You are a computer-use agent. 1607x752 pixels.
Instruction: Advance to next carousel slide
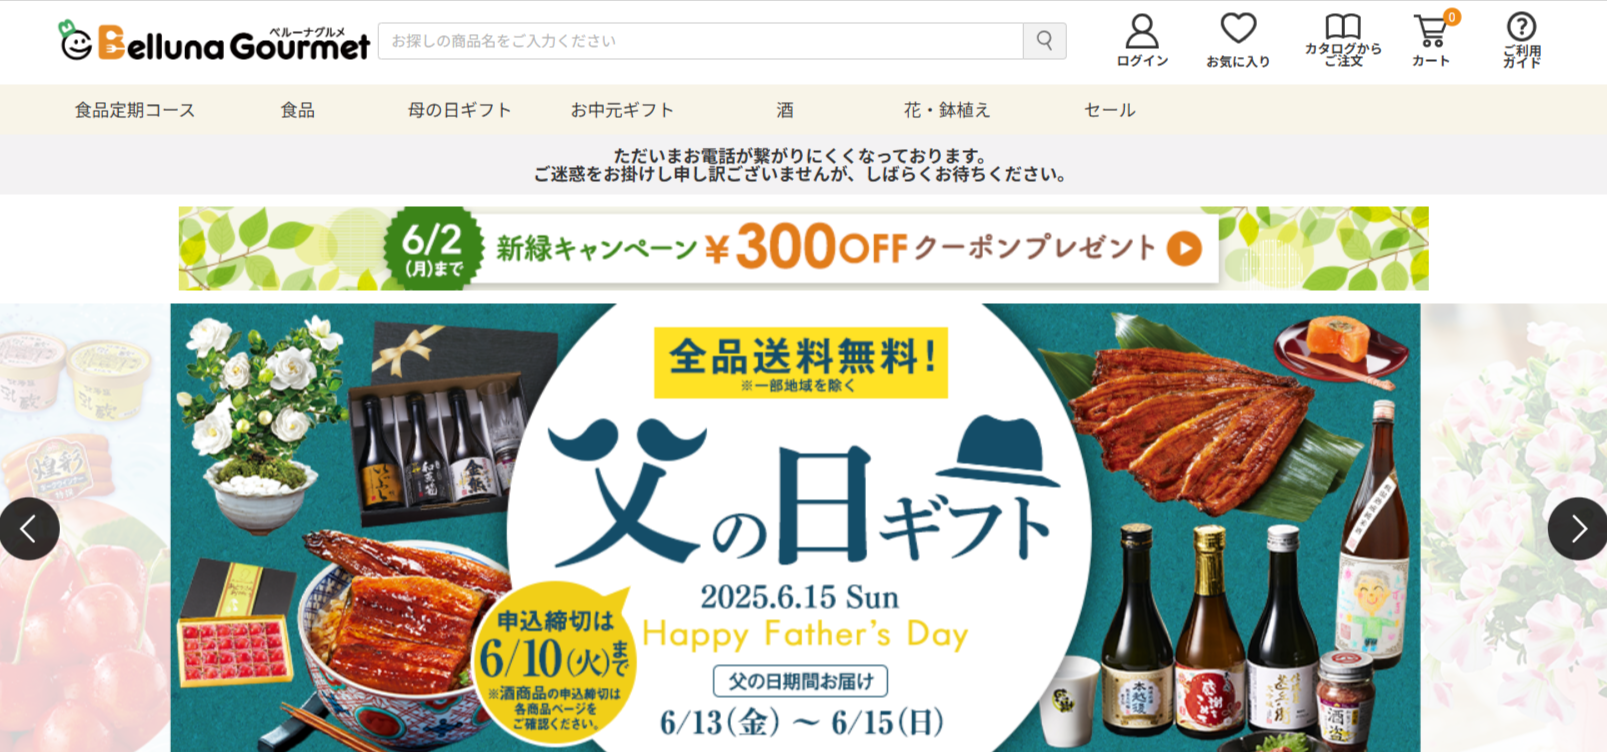[x=1578, y=528]
